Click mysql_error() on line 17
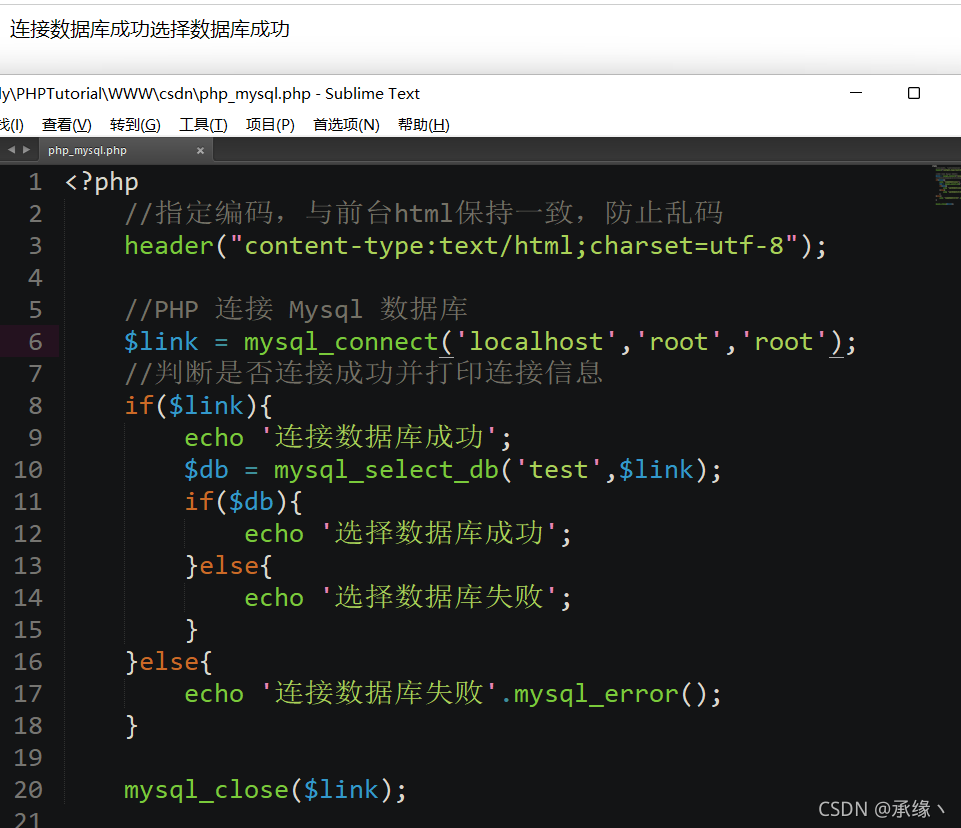 tap(610, 694)
